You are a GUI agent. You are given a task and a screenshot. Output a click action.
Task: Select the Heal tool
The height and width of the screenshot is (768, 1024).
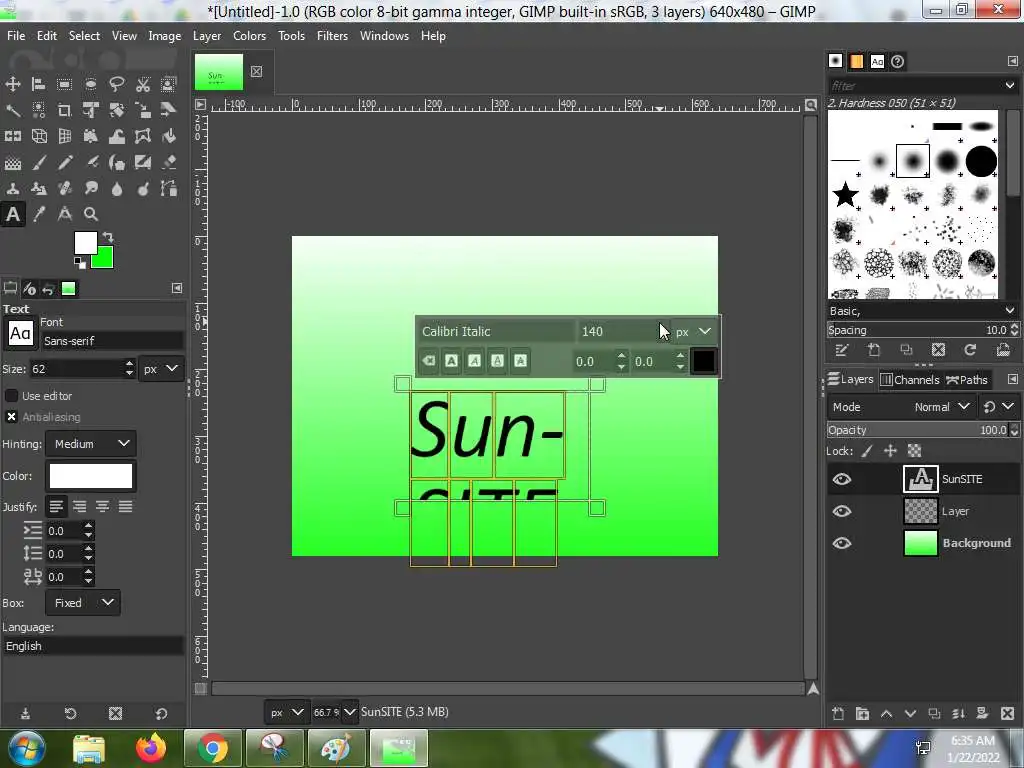click(x=65, y=189)
